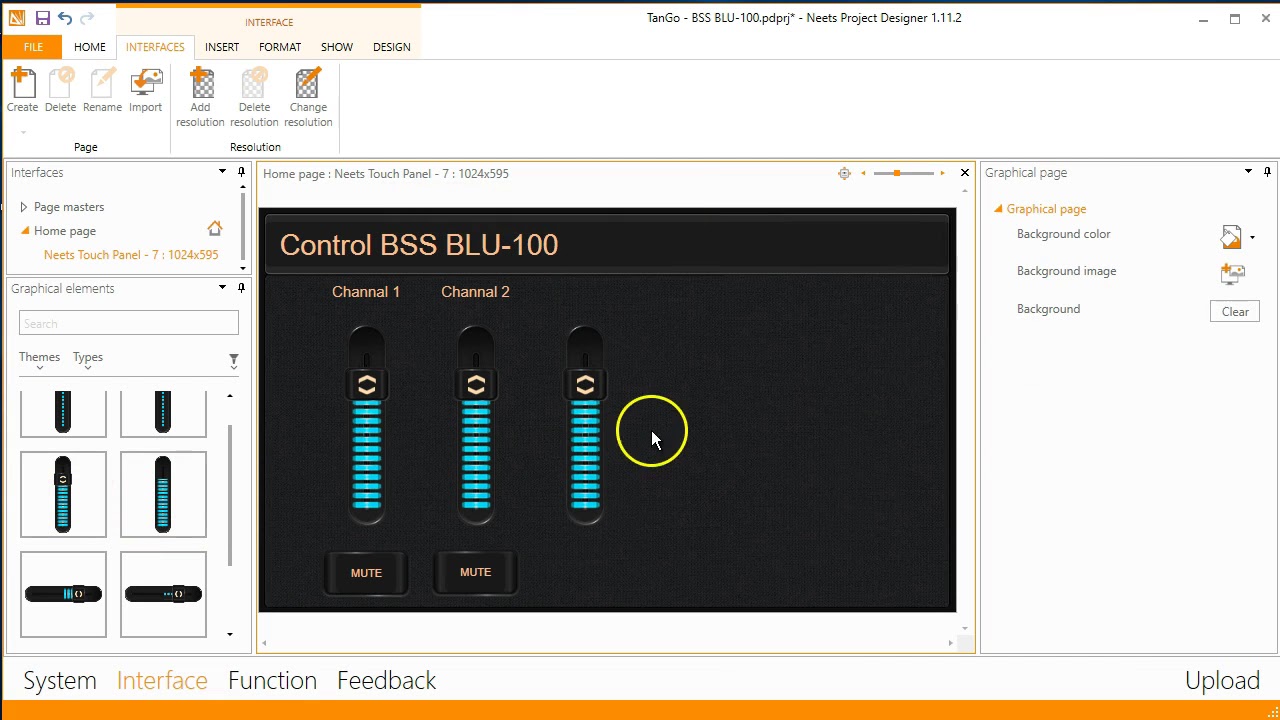Pin the Interfaces panel
The height and width of the screenshot is (720, 1280).
241,172
